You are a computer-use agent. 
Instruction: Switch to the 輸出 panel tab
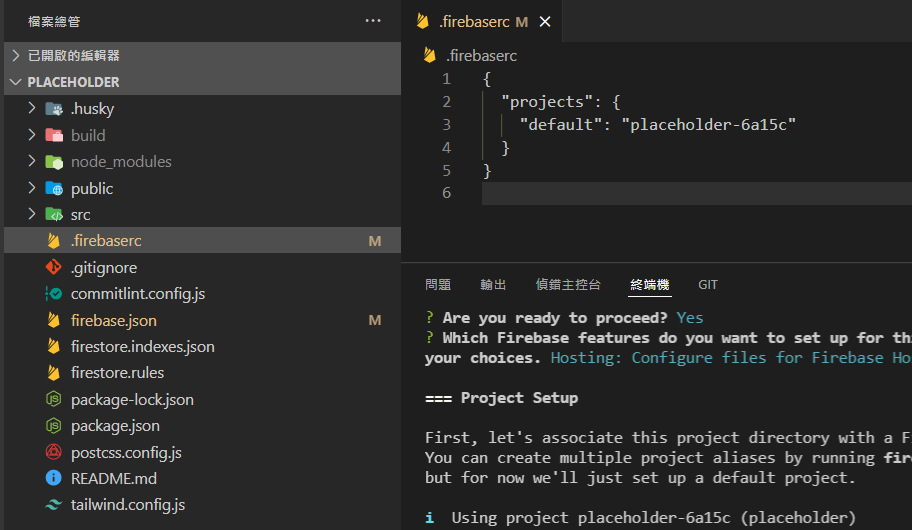[x=493, y=285]
